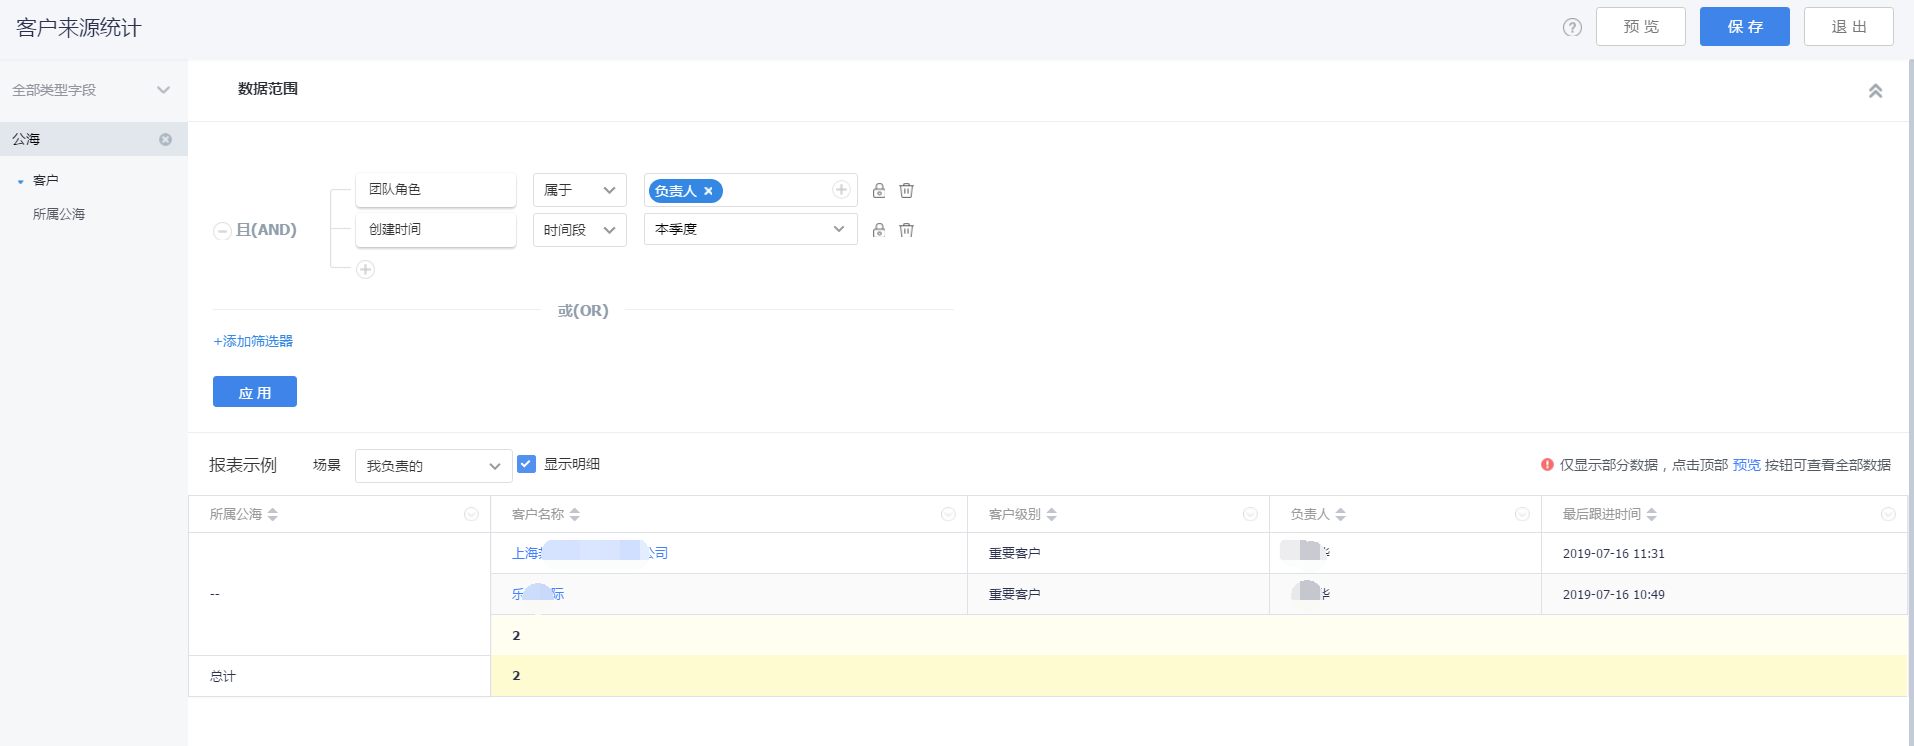Open the 本季度 time range dropdown
Viewport: 1914px width, 746px height.
pos(751,229)
